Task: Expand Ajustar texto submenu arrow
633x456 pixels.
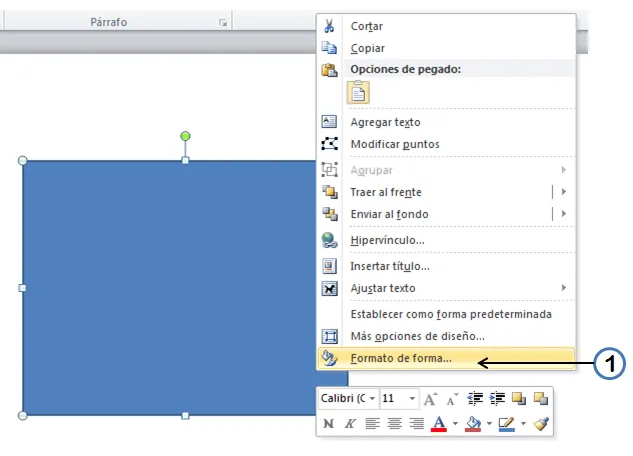Action: pyautogui.click(x=564, y=288)
